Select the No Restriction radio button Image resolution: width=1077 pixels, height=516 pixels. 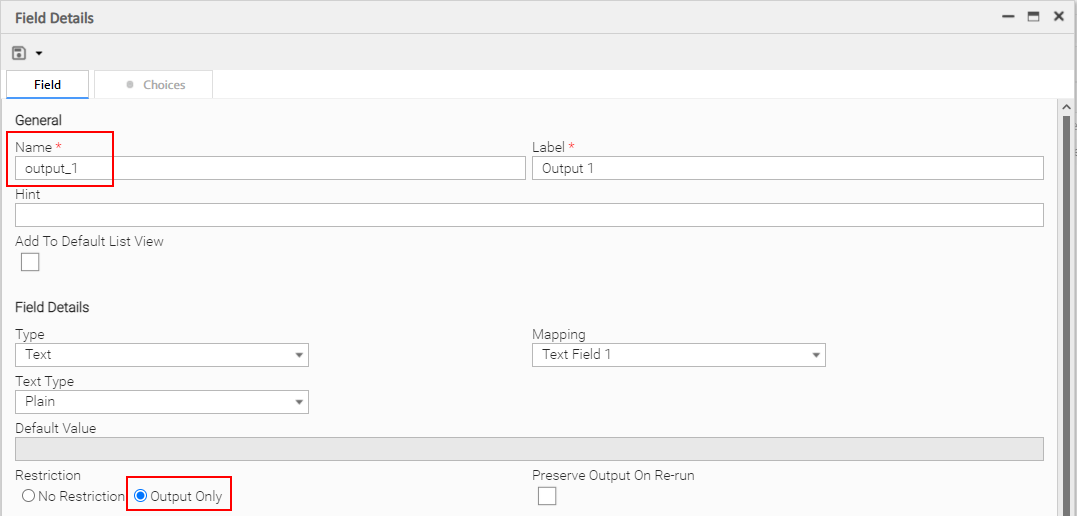tap(28, 496)
